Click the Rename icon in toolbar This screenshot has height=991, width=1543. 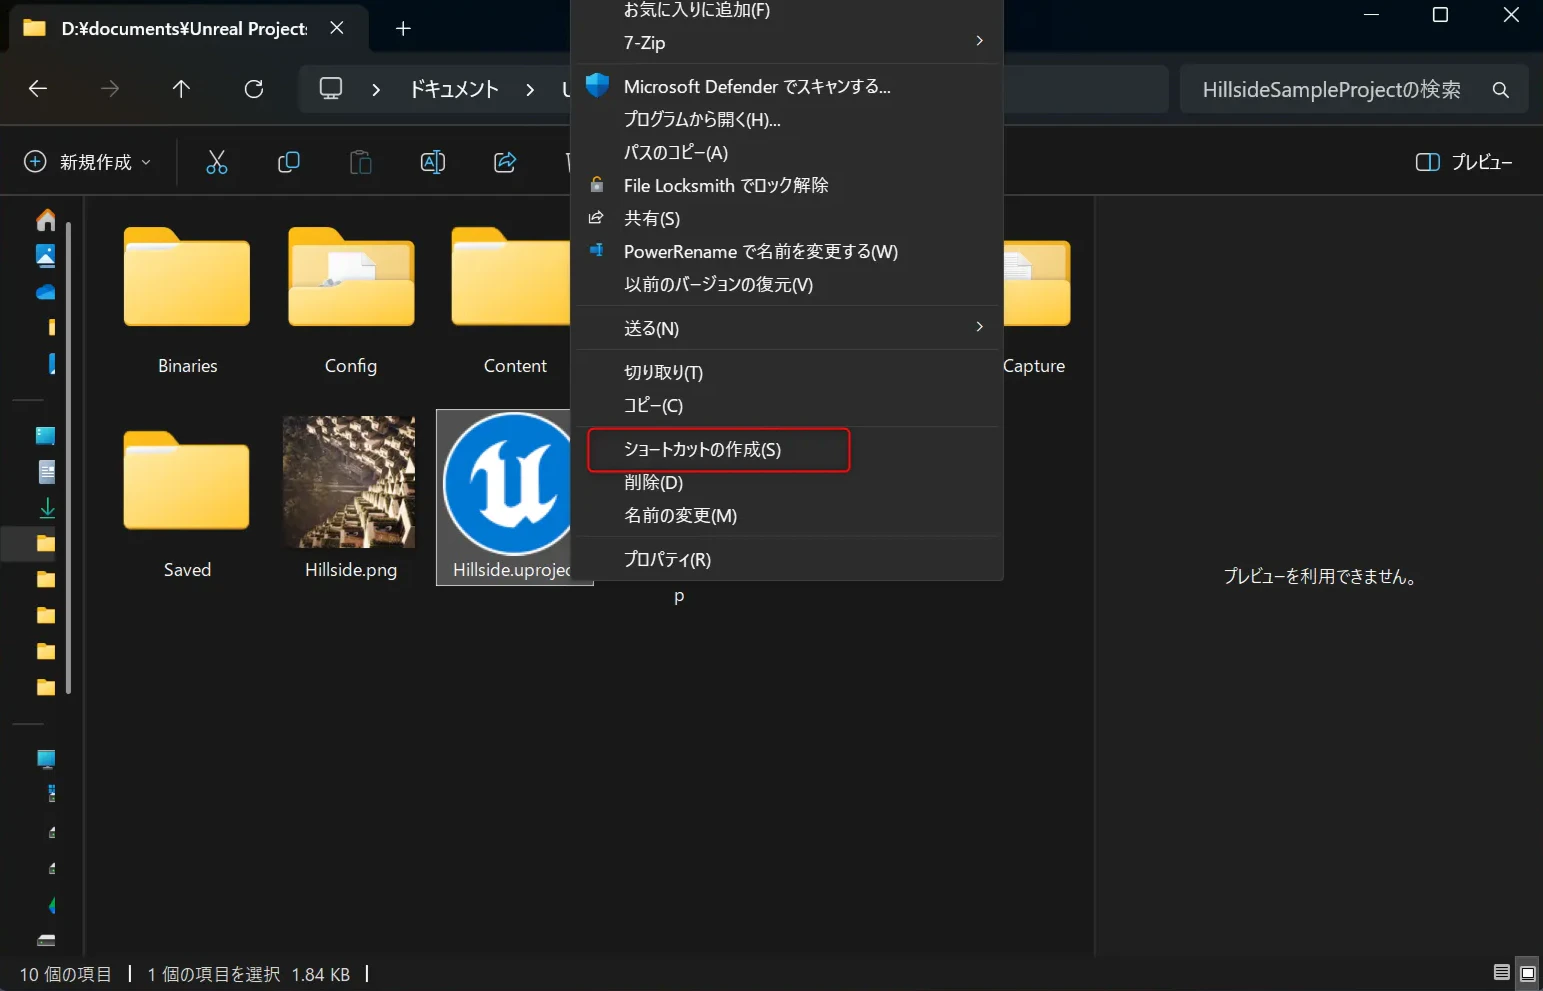tap(433, 162)
